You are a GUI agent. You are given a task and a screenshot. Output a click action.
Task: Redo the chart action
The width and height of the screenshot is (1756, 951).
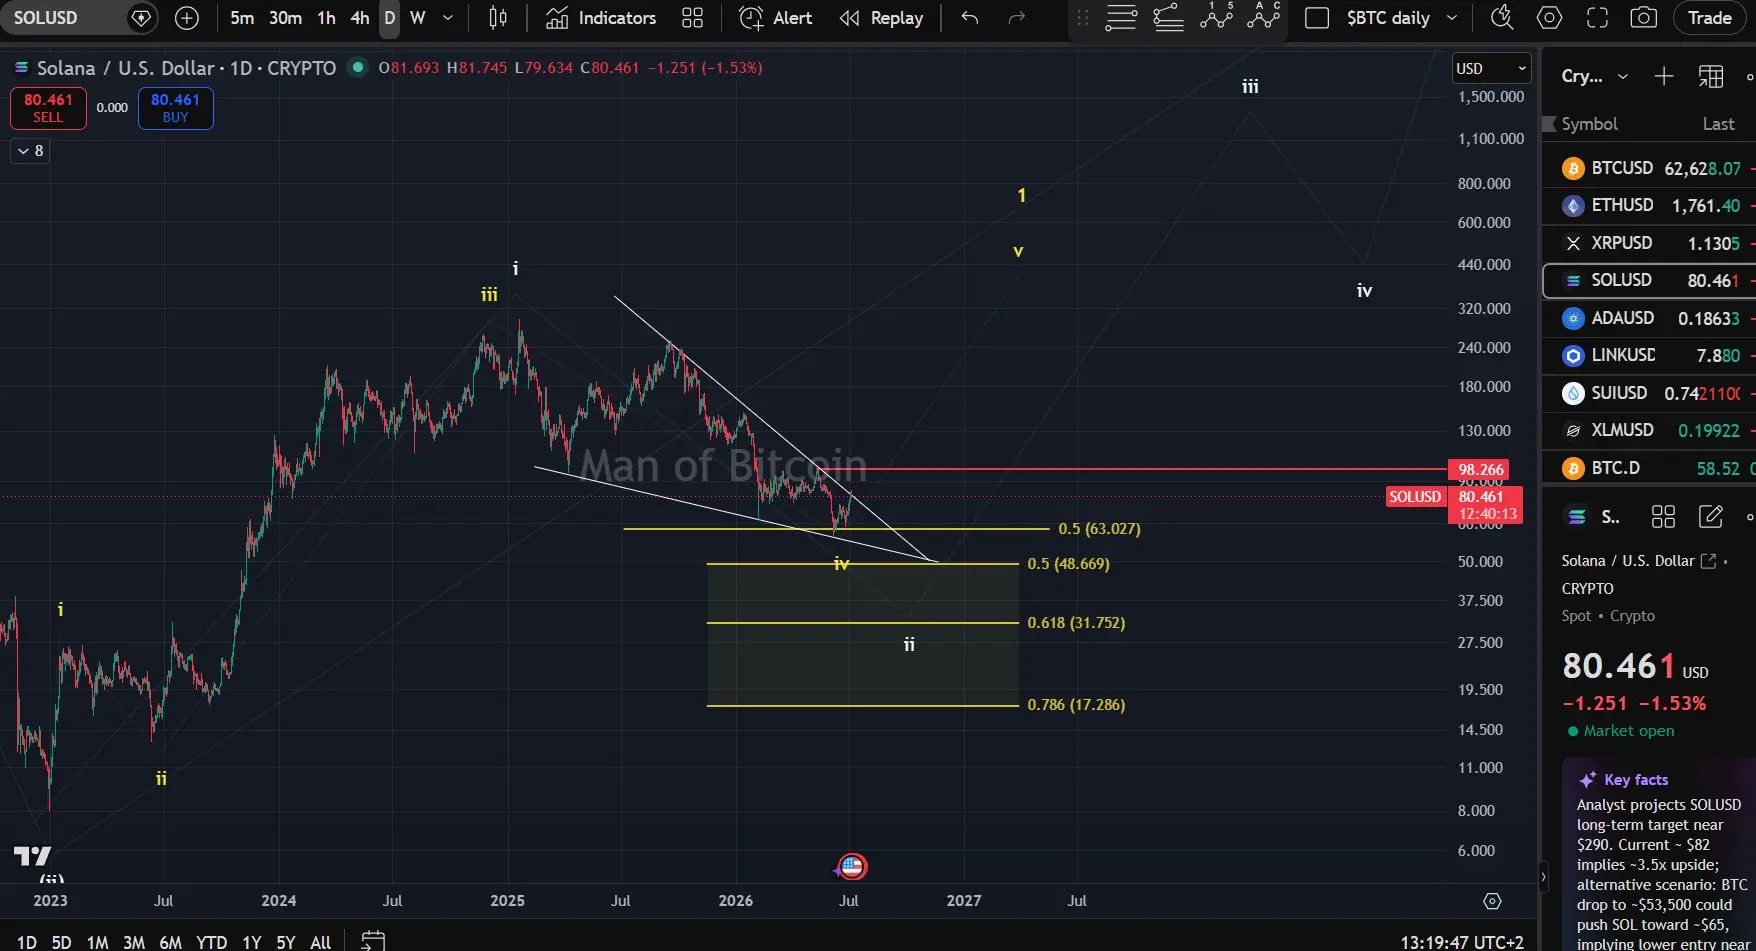[1016, 18]
